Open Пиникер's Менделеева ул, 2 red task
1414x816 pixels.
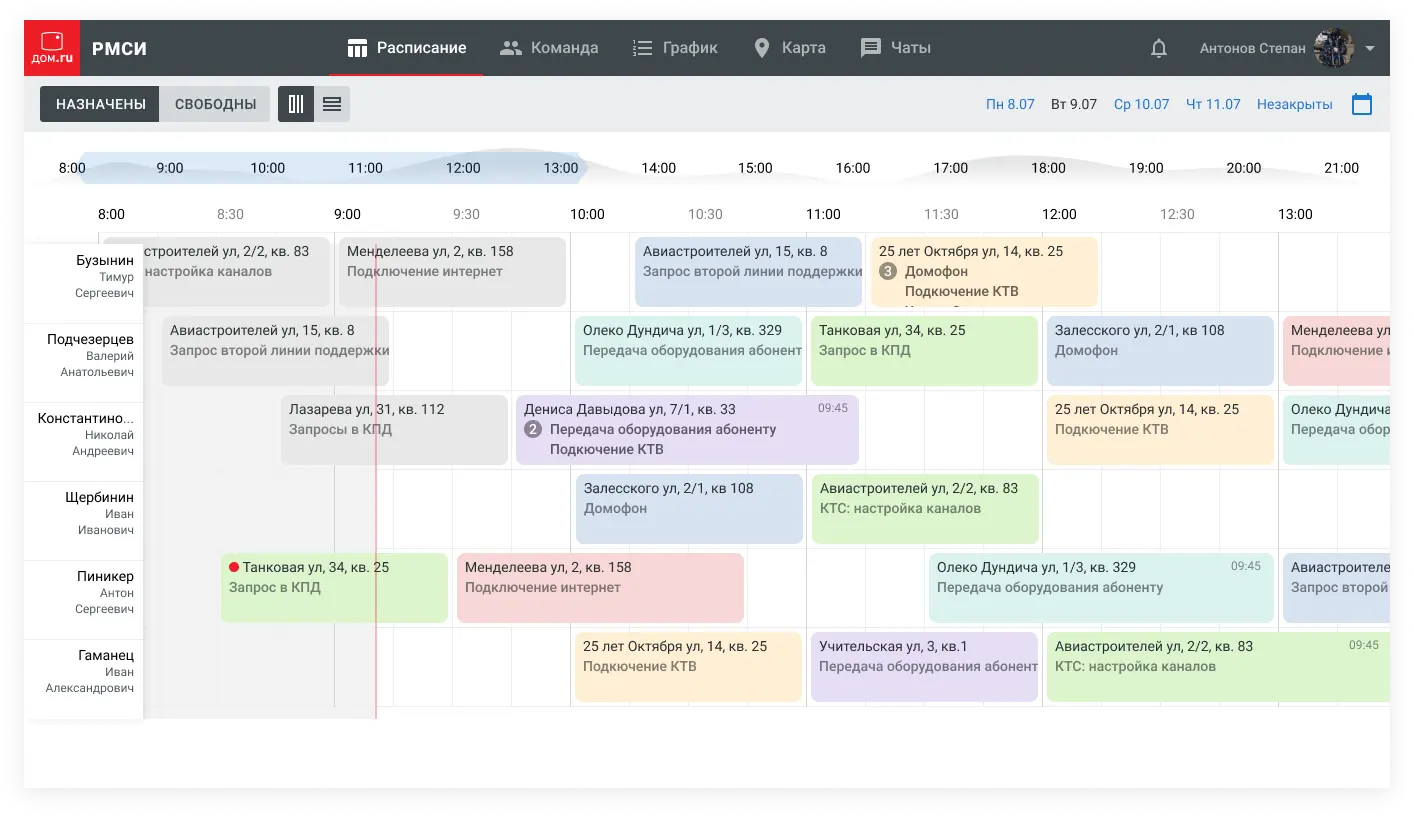tap(600, 588)
